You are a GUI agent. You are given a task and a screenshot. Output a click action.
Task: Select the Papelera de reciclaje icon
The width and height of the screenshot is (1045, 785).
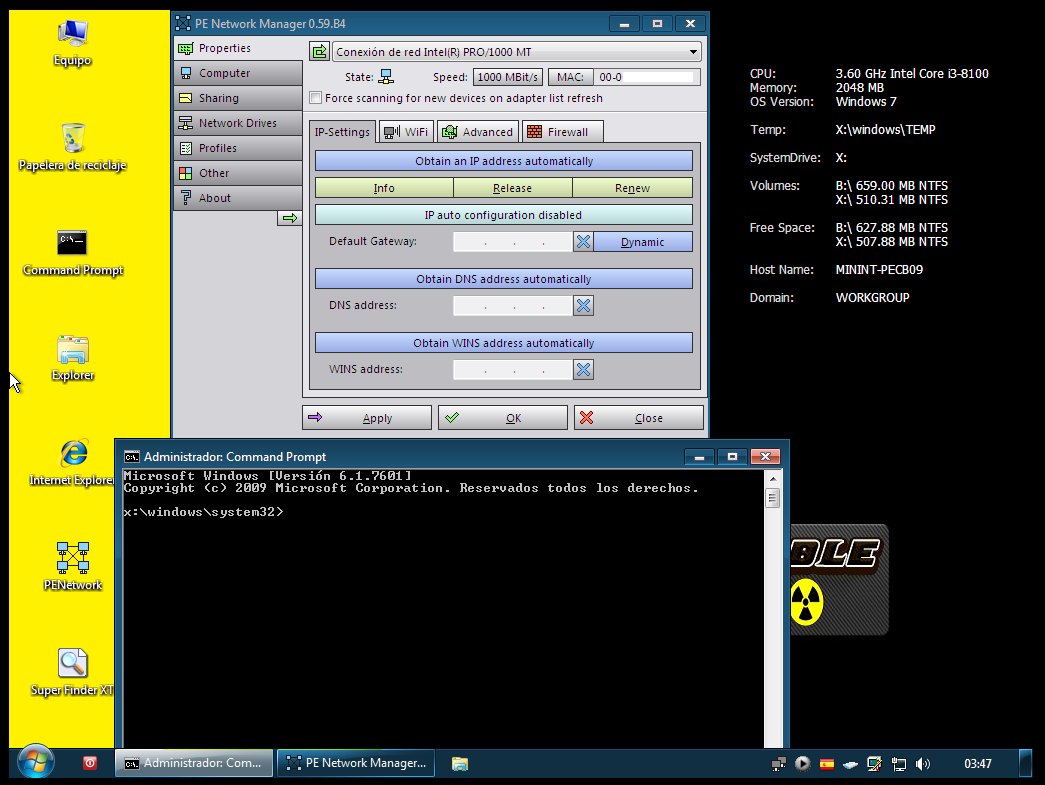(72, 147)
